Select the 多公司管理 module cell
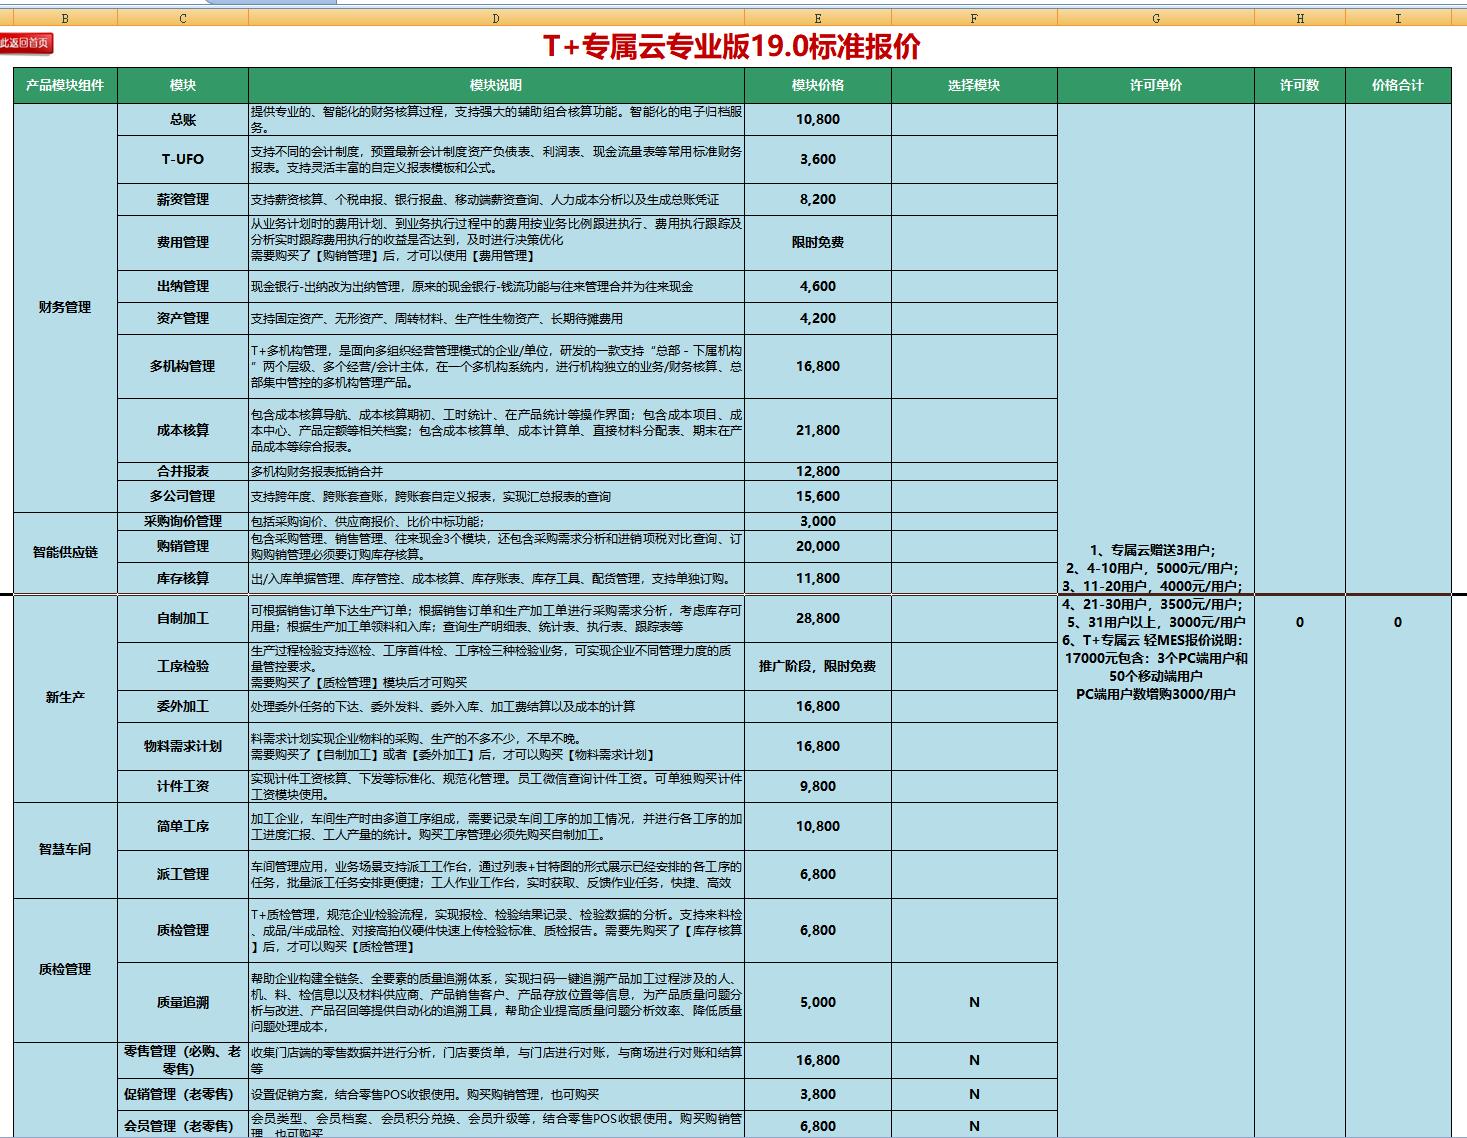This screenshot has width=1467, height=1138. pyautogui.click(x=182, y=496)
